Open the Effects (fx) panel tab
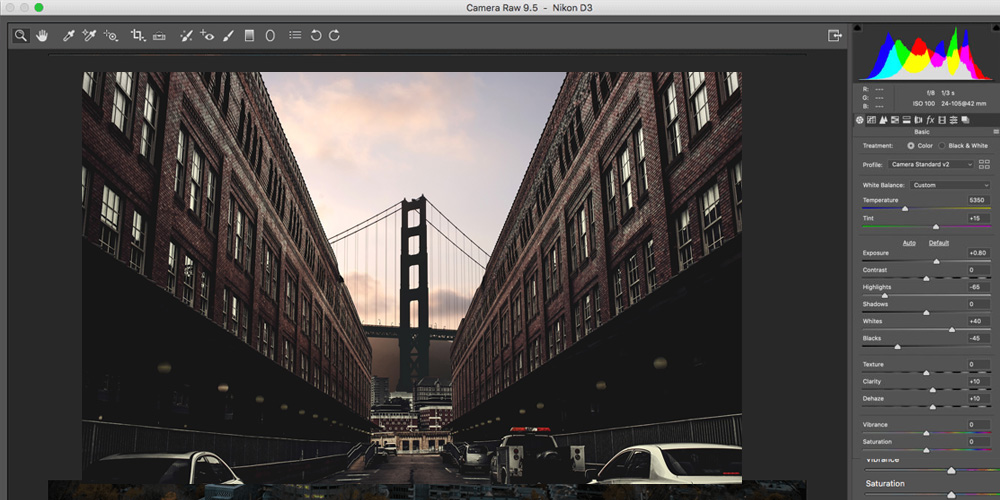1000x500 pixels. click(930, 120)
